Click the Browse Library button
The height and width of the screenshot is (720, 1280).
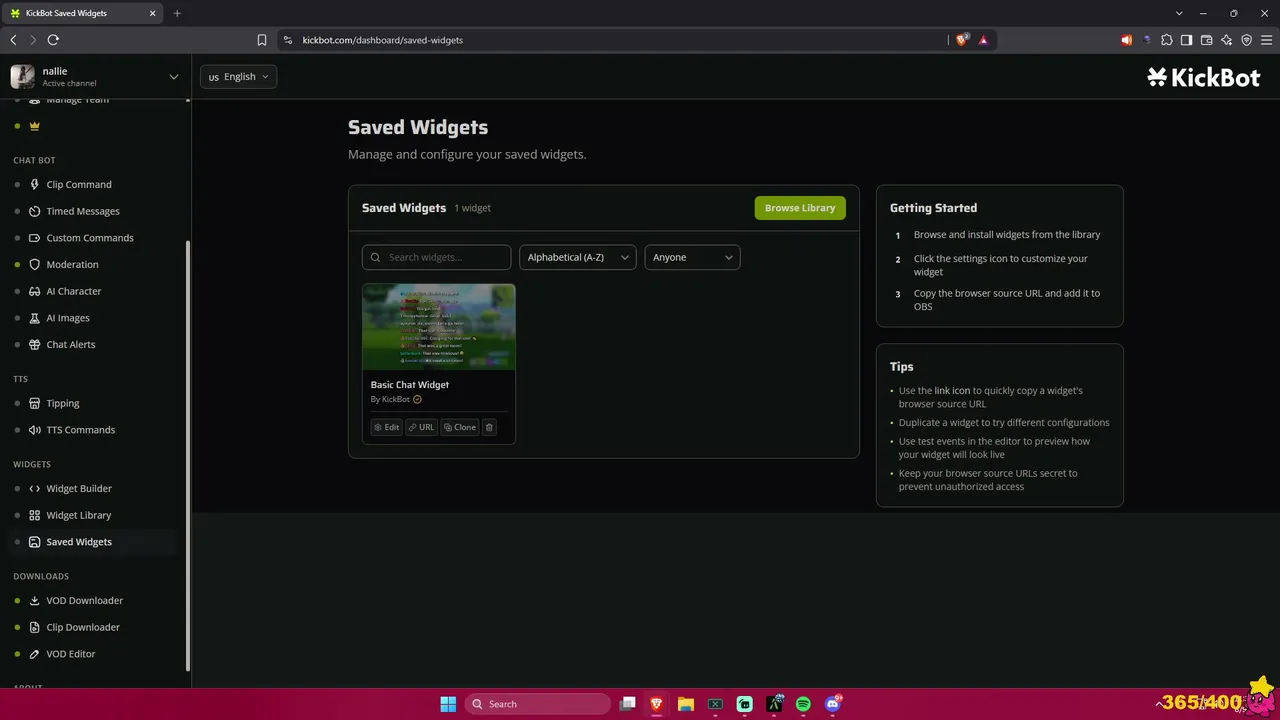coord(800,208)
